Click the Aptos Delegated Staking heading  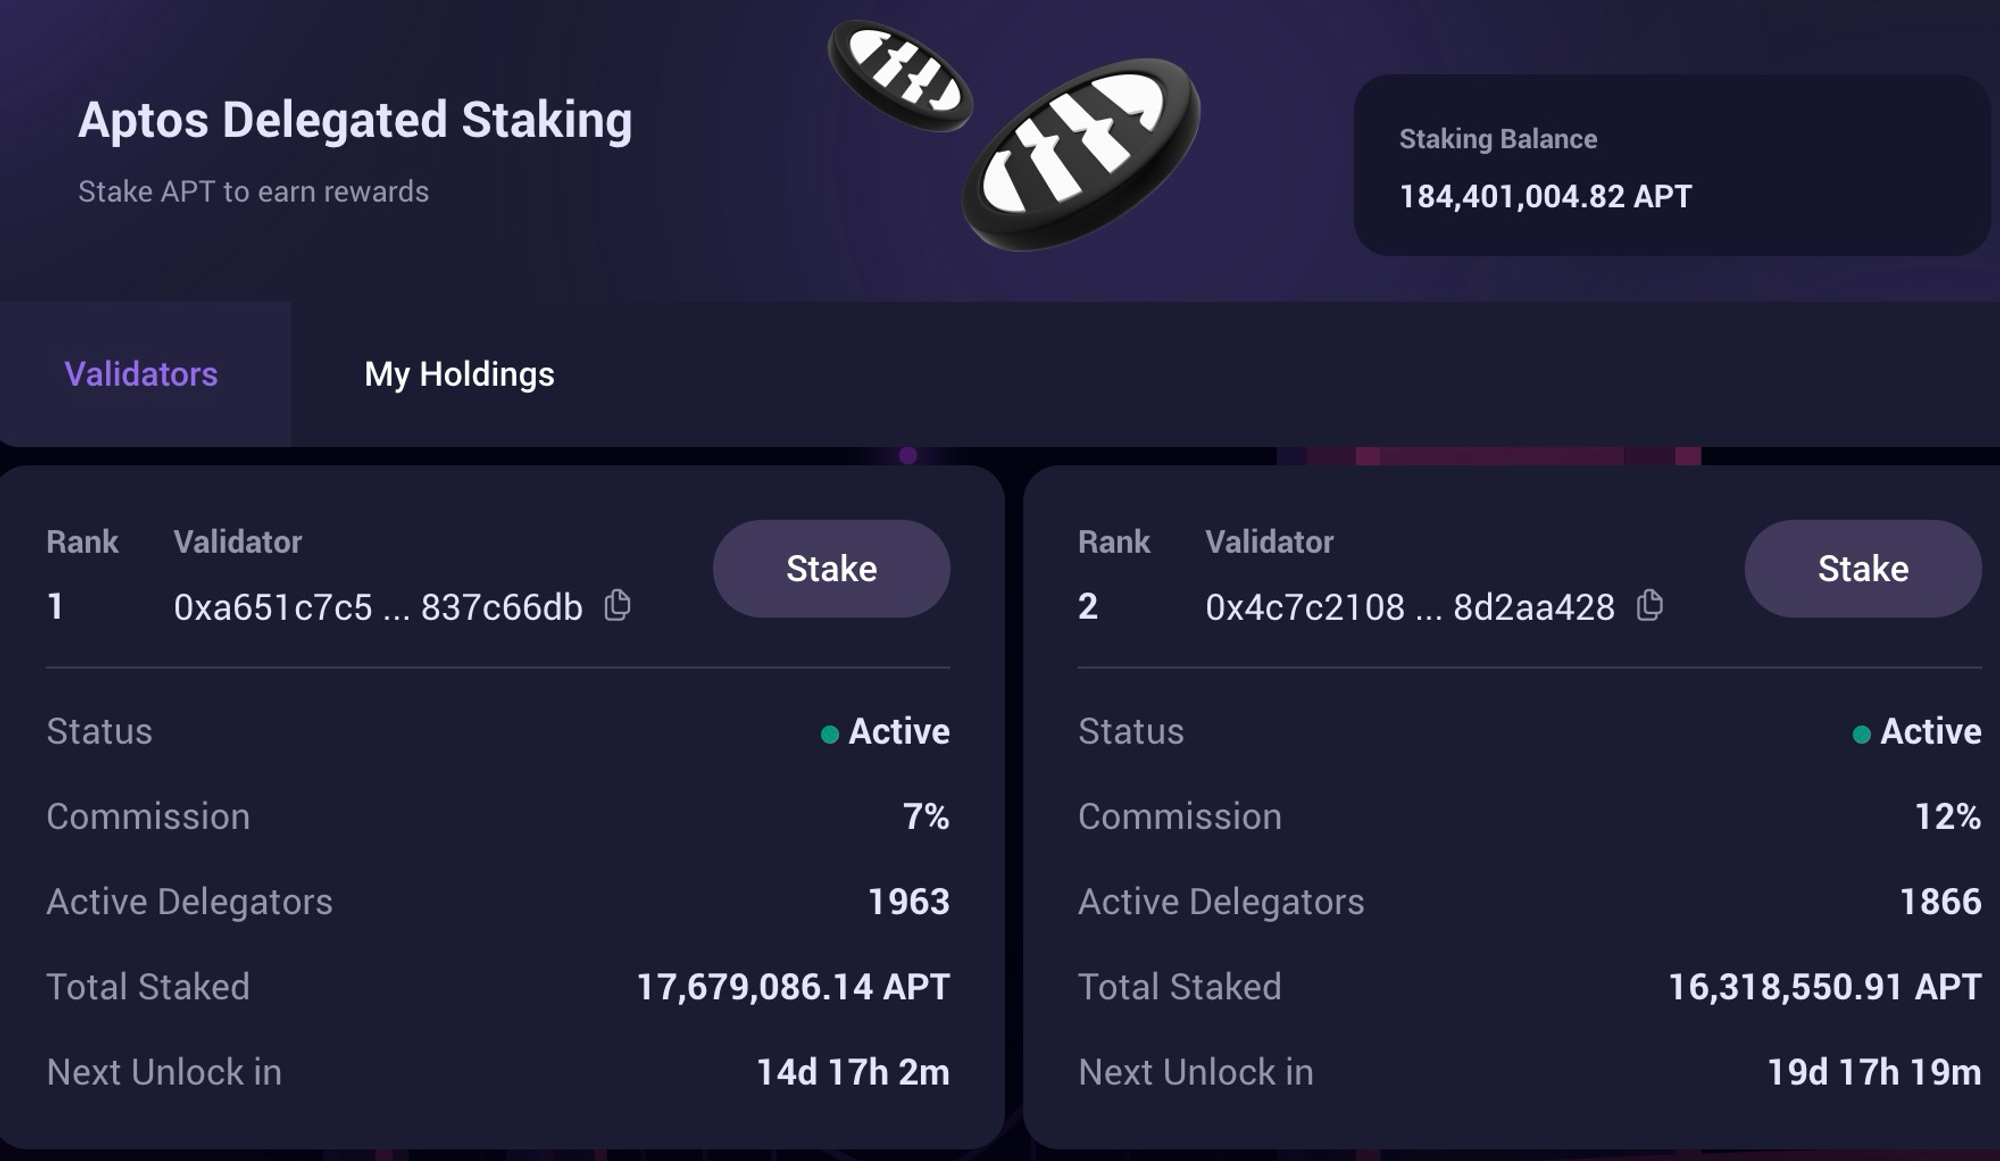pos(355,120)
